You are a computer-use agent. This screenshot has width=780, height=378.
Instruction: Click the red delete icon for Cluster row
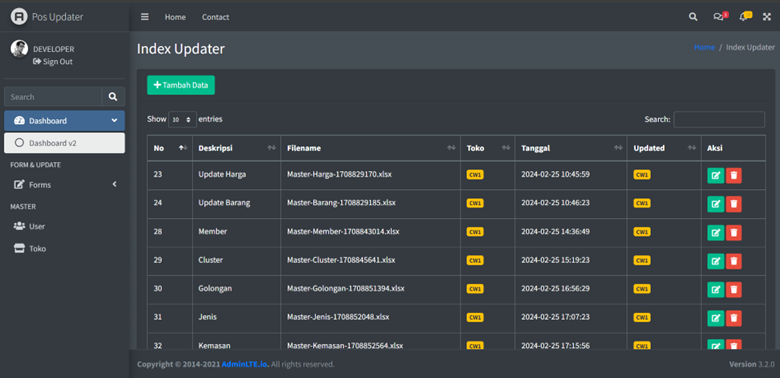734,261
